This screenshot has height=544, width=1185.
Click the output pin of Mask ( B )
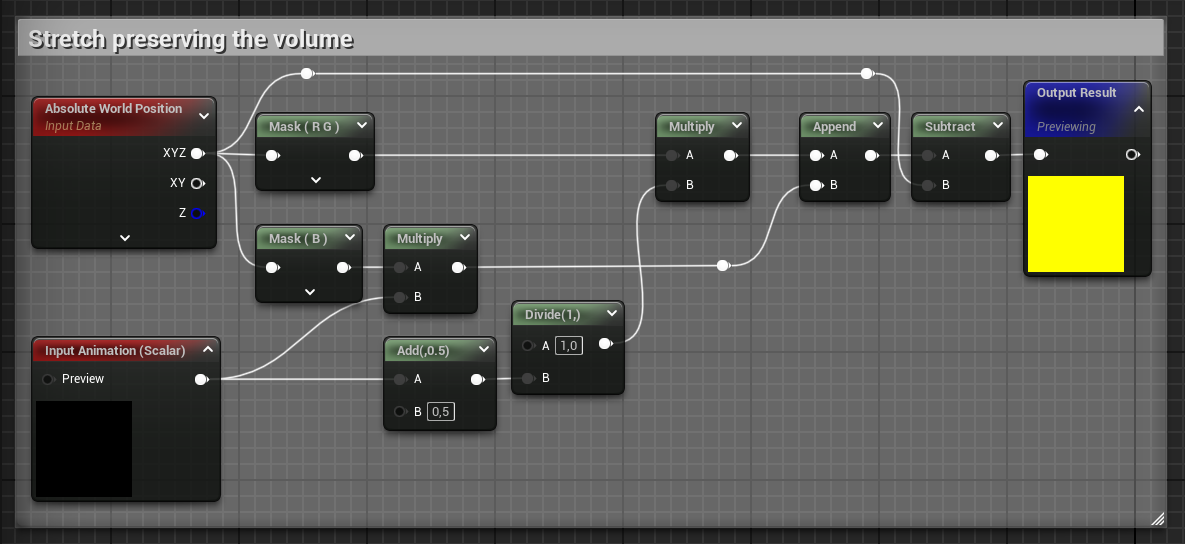343,267
